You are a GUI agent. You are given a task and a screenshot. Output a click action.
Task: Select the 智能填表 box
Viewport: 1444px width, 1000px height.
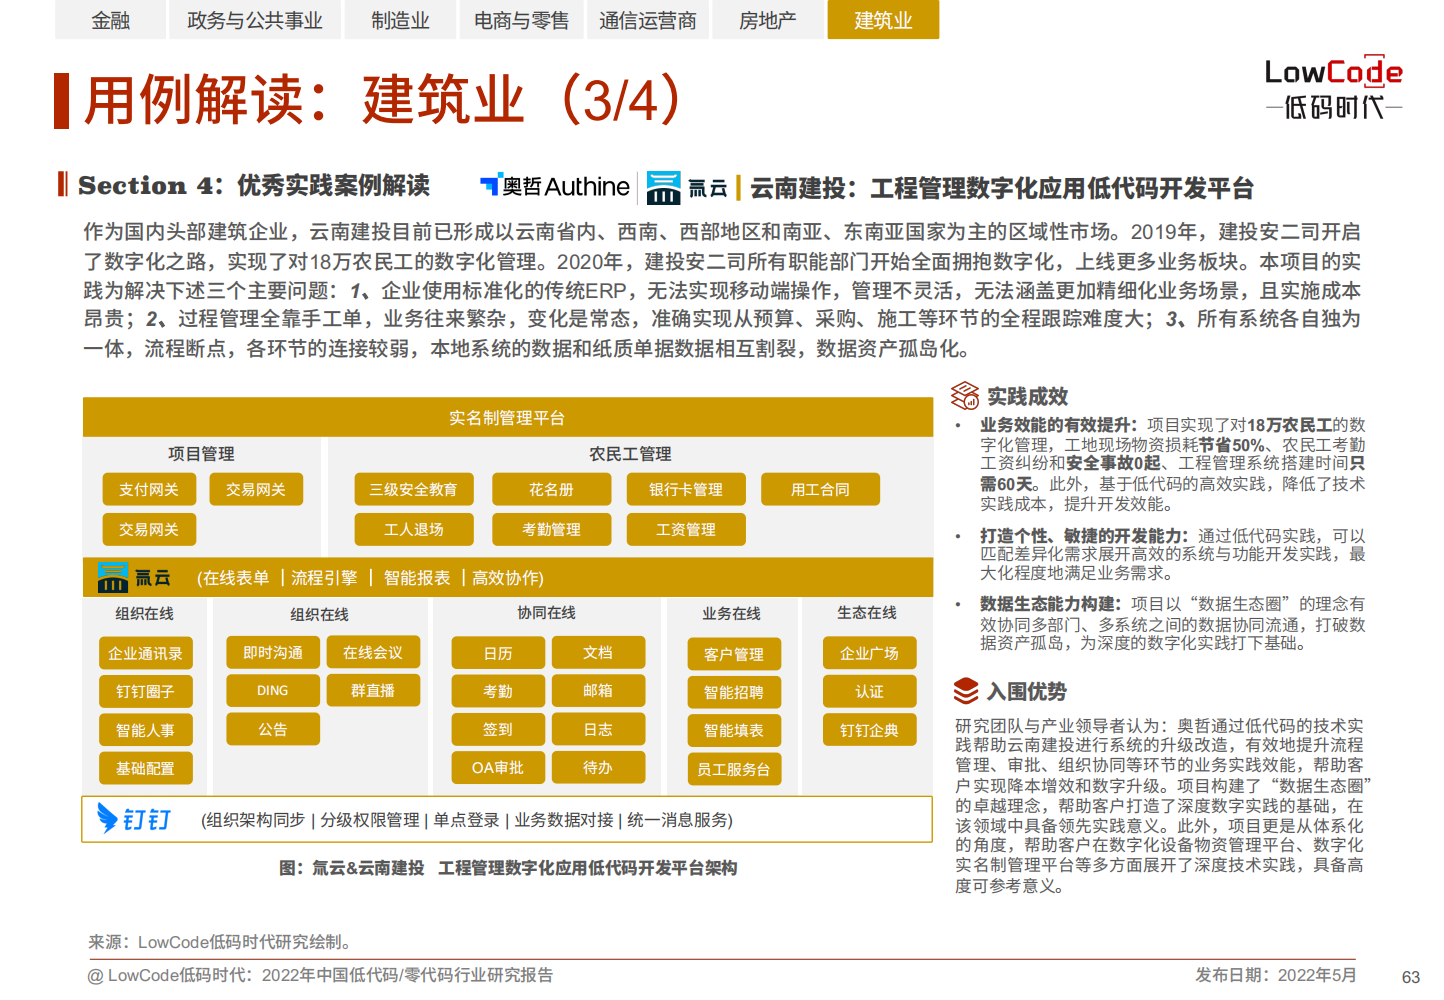coord(734,730)
